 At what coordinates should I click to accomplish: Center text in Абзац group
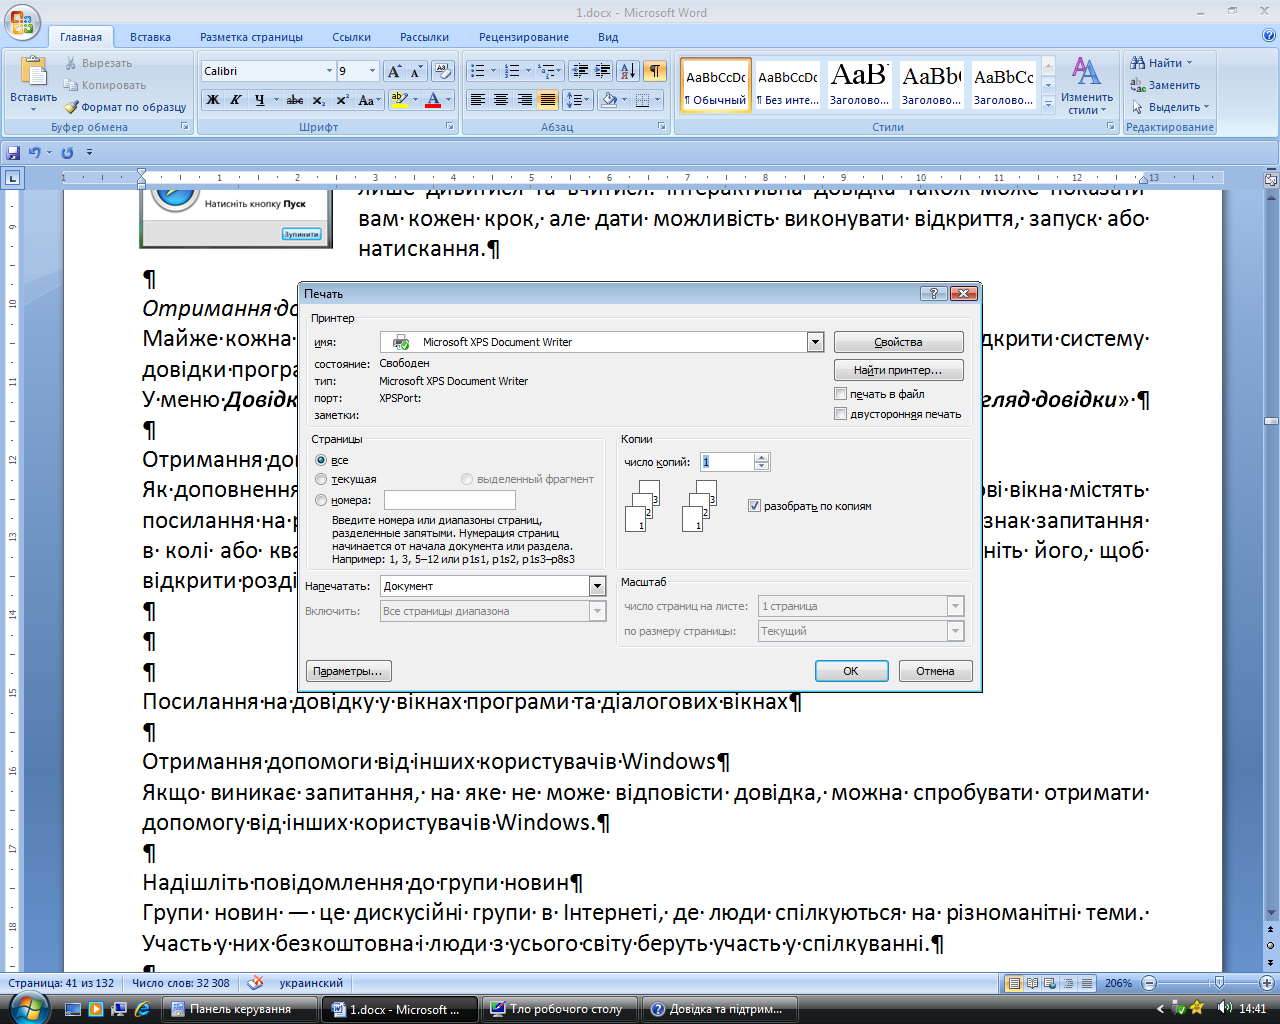[x=501, y=100]
